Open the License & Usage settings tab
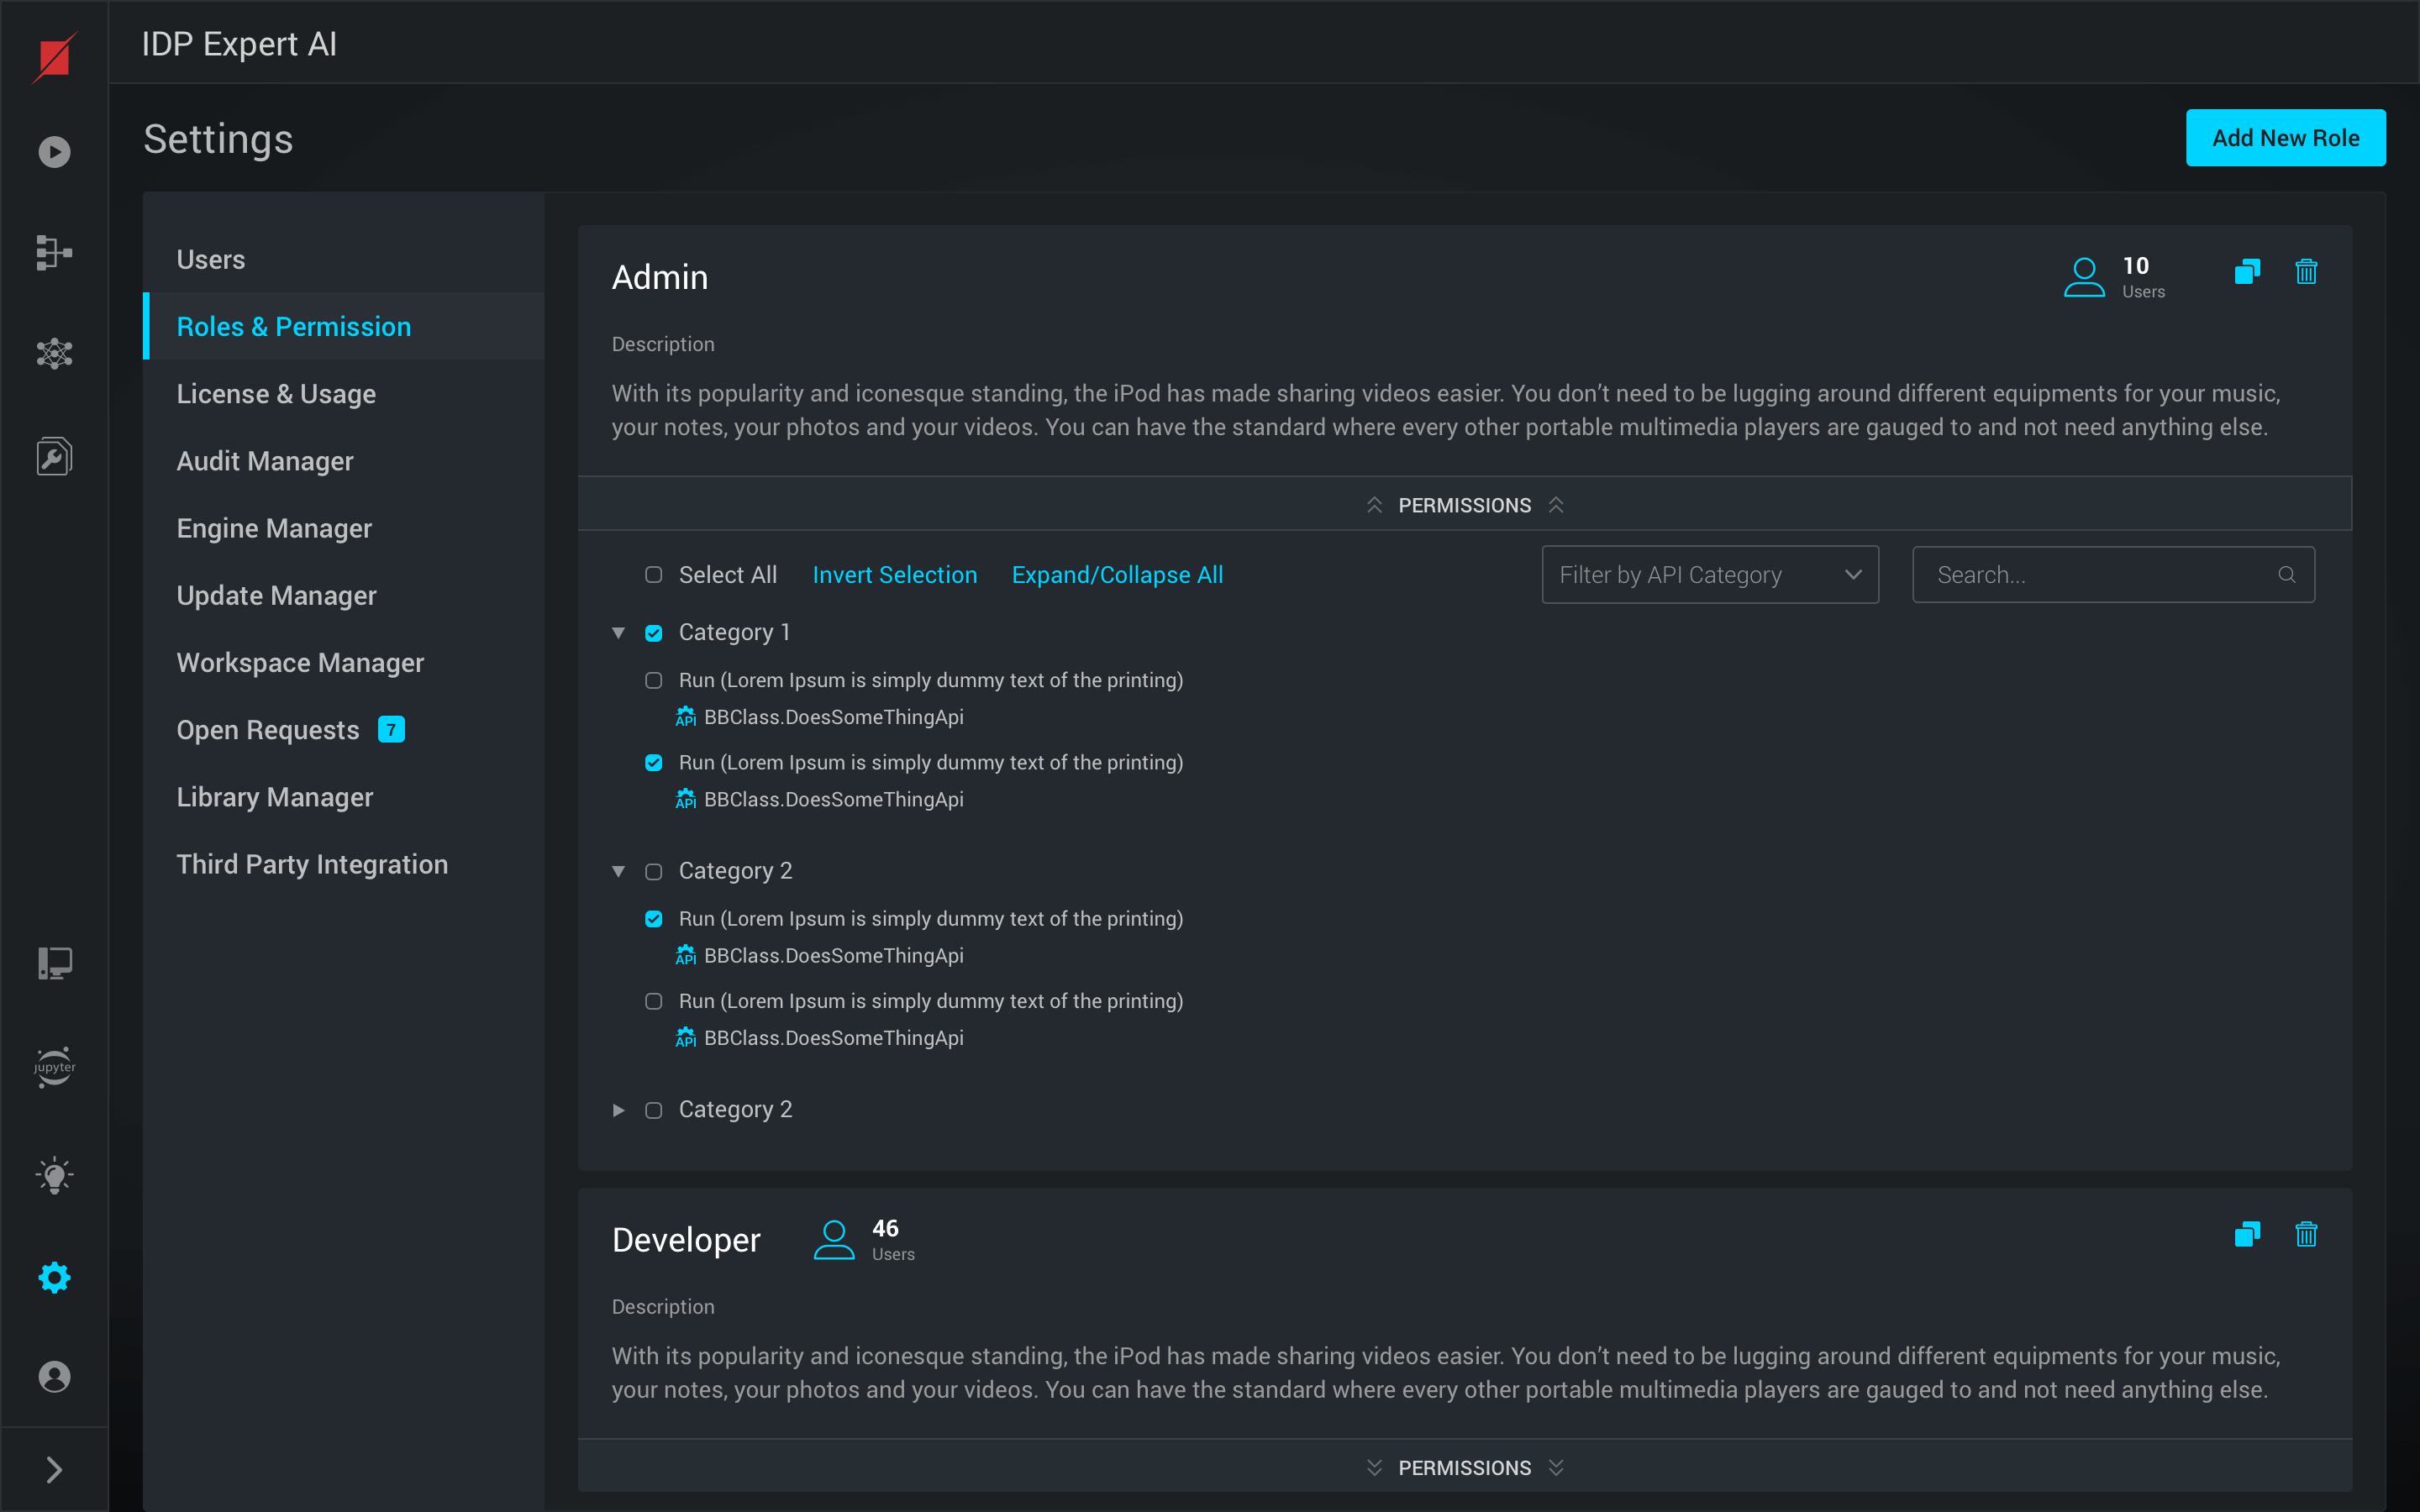 click(x=276, y=394)
